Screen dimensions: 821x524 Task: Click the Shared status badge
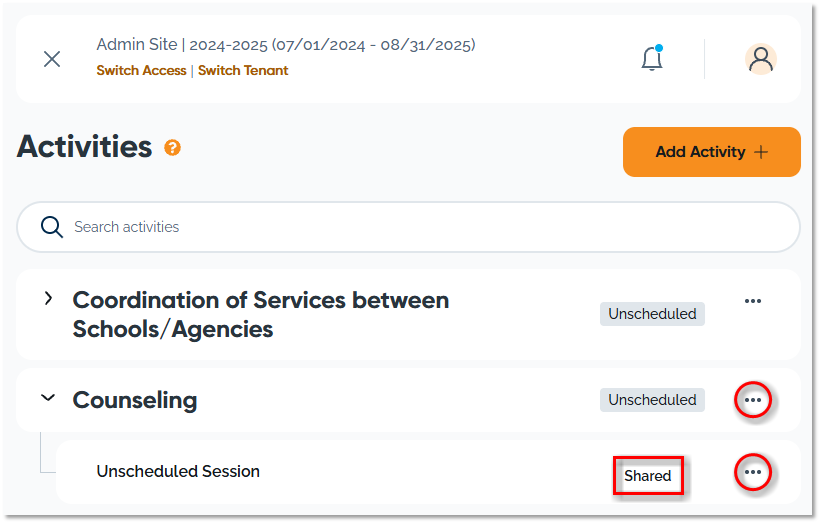[648, 476]
